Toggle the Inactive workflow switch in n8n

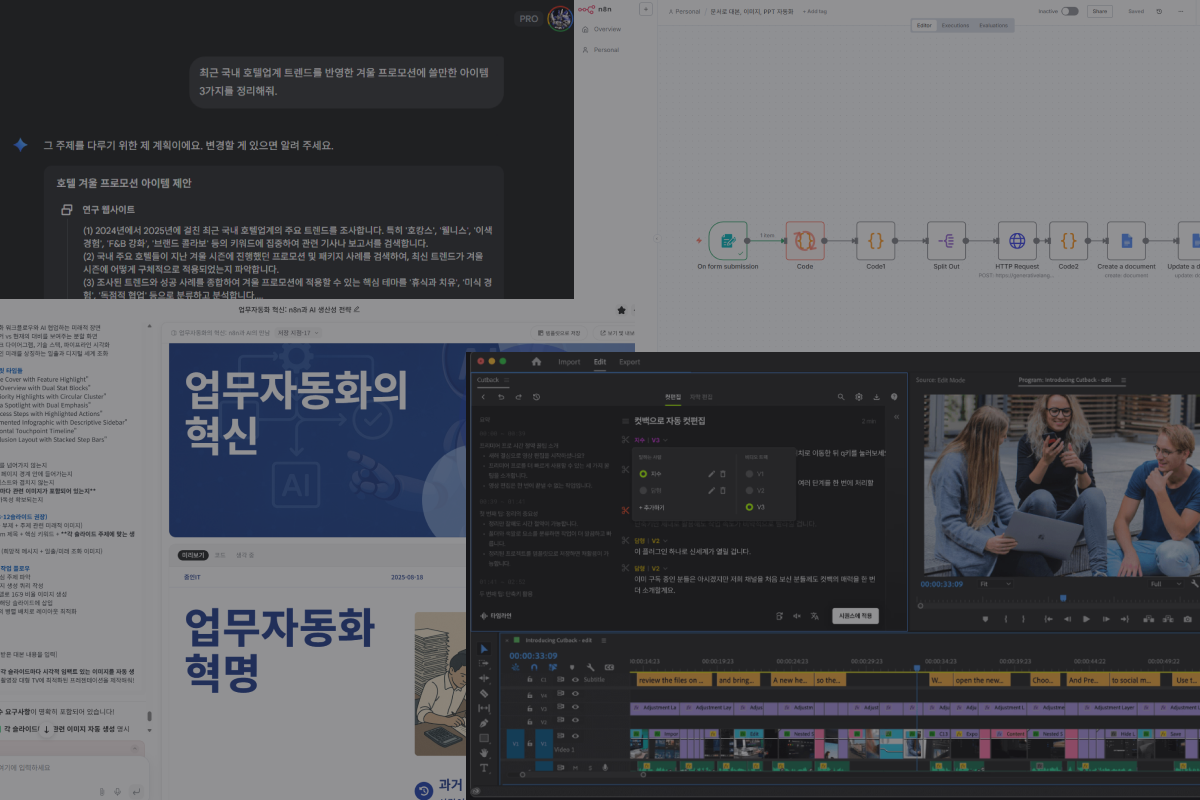pos(1070,11)
